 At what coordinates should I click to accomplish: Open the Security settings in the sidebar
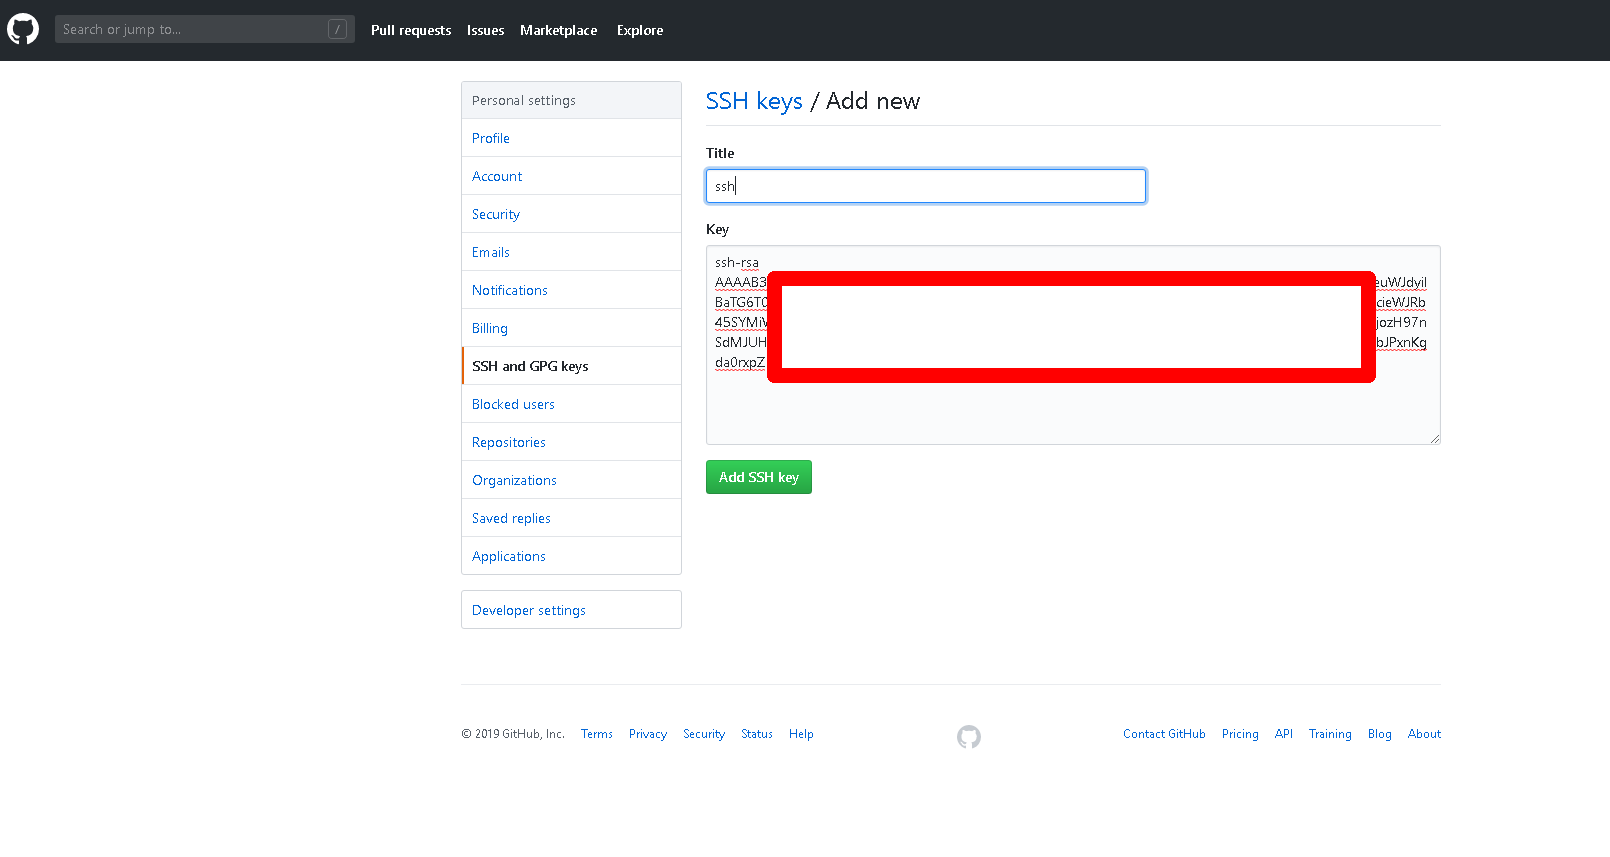coord(571,214)
